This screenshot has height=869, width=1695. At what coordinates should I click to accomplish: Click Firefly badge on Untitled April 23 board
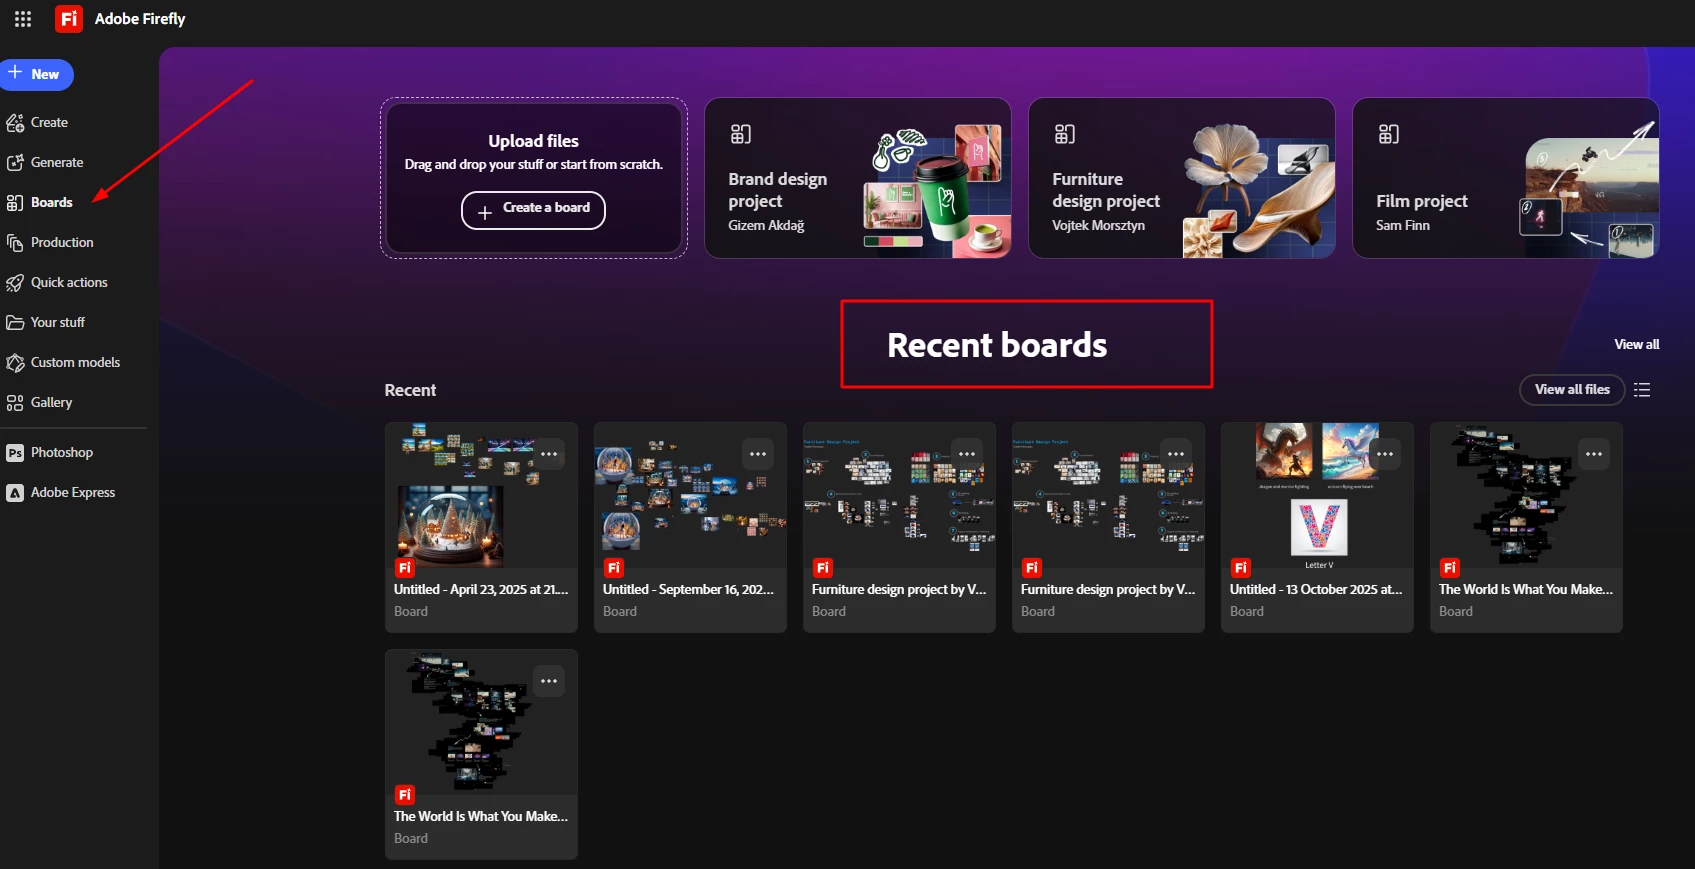[x=405, y=568]
